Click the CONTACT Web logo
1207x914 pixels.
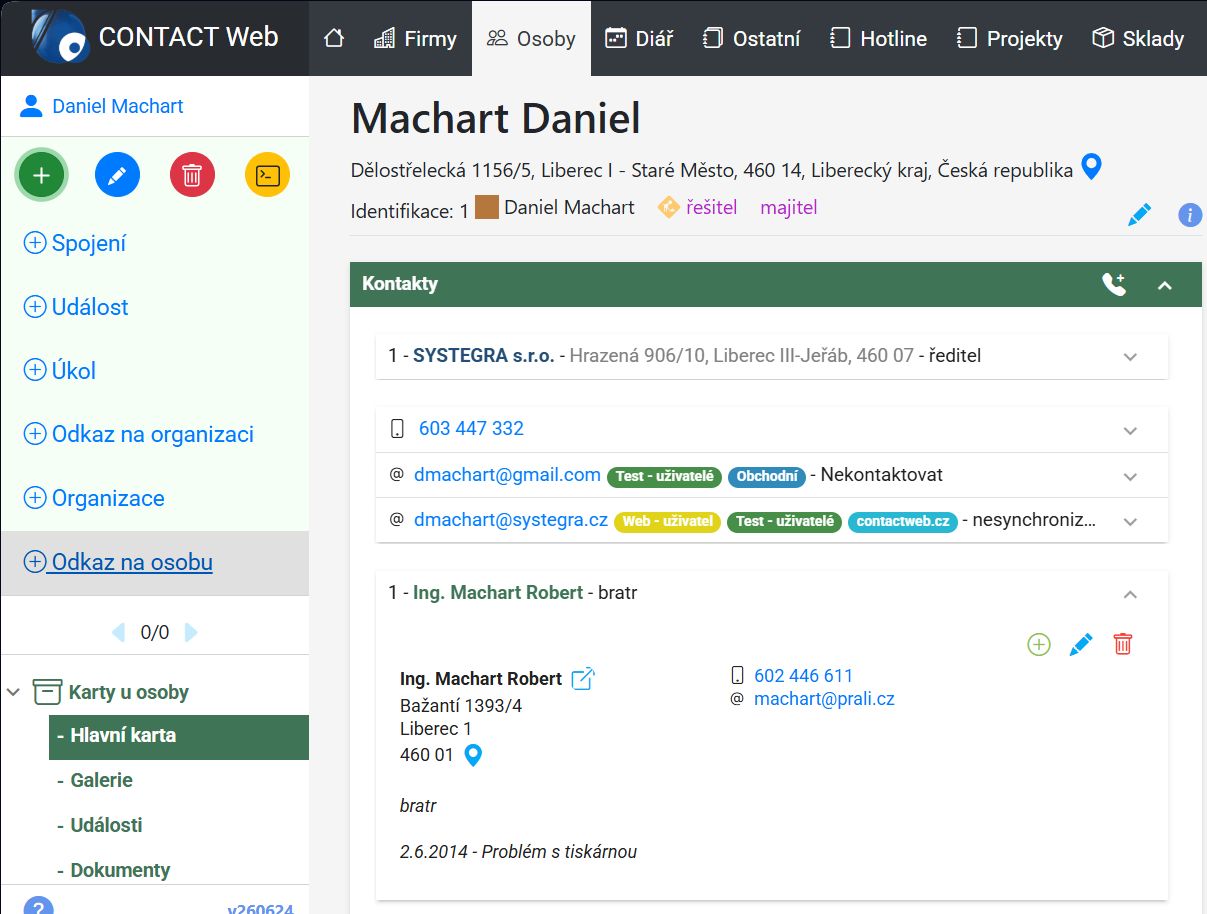[x=154, y=38]
